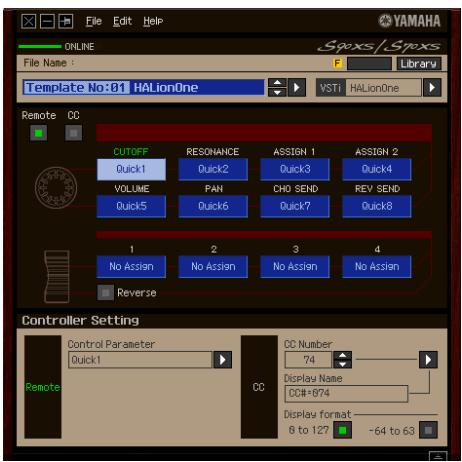Viewport: 462px width, 462px height.
Task: Open the Library button
Action: click(x=419, y=64)
